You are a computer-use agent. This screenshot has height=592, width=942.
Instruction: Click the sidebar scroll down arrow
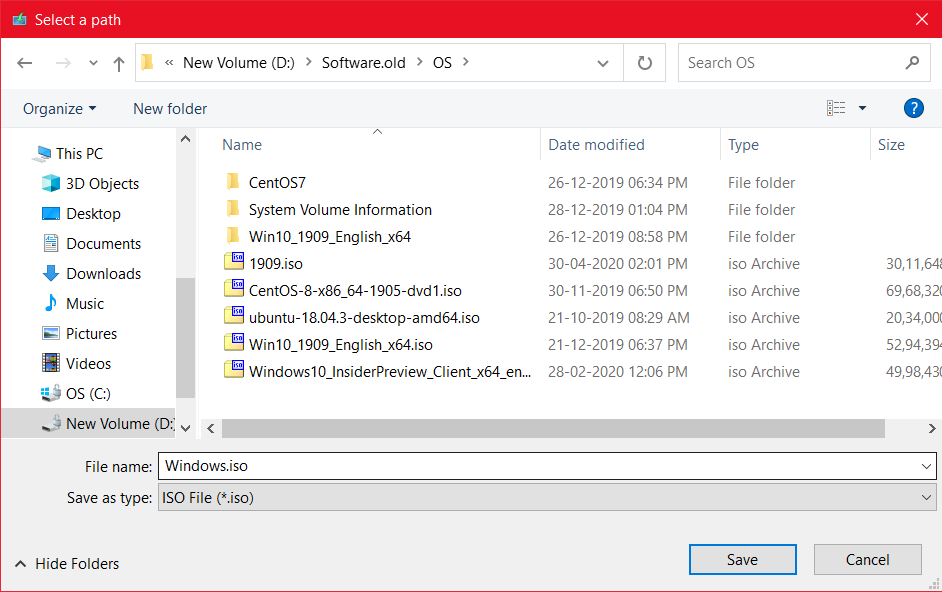(x=186, y=428)
